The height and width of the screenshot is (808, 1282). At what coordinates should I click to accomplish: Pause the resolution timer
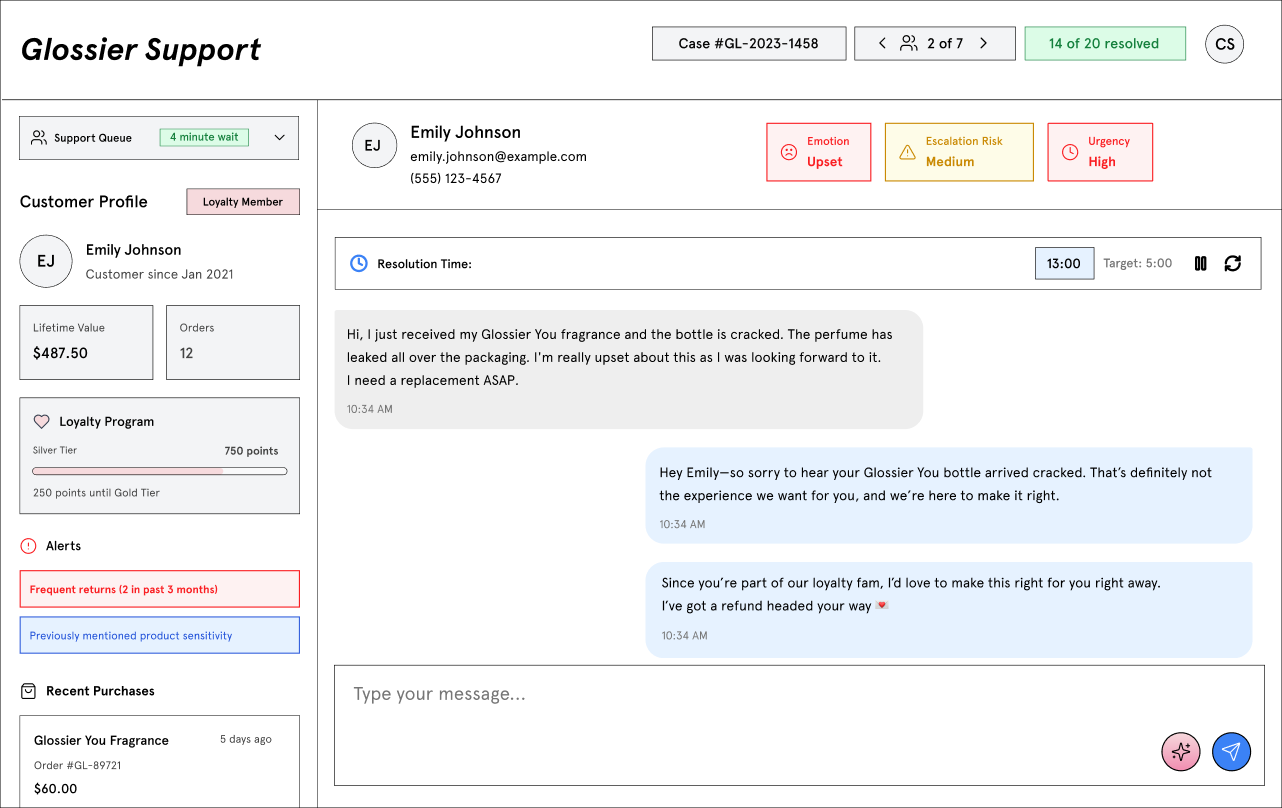[x=1201, y=263]
